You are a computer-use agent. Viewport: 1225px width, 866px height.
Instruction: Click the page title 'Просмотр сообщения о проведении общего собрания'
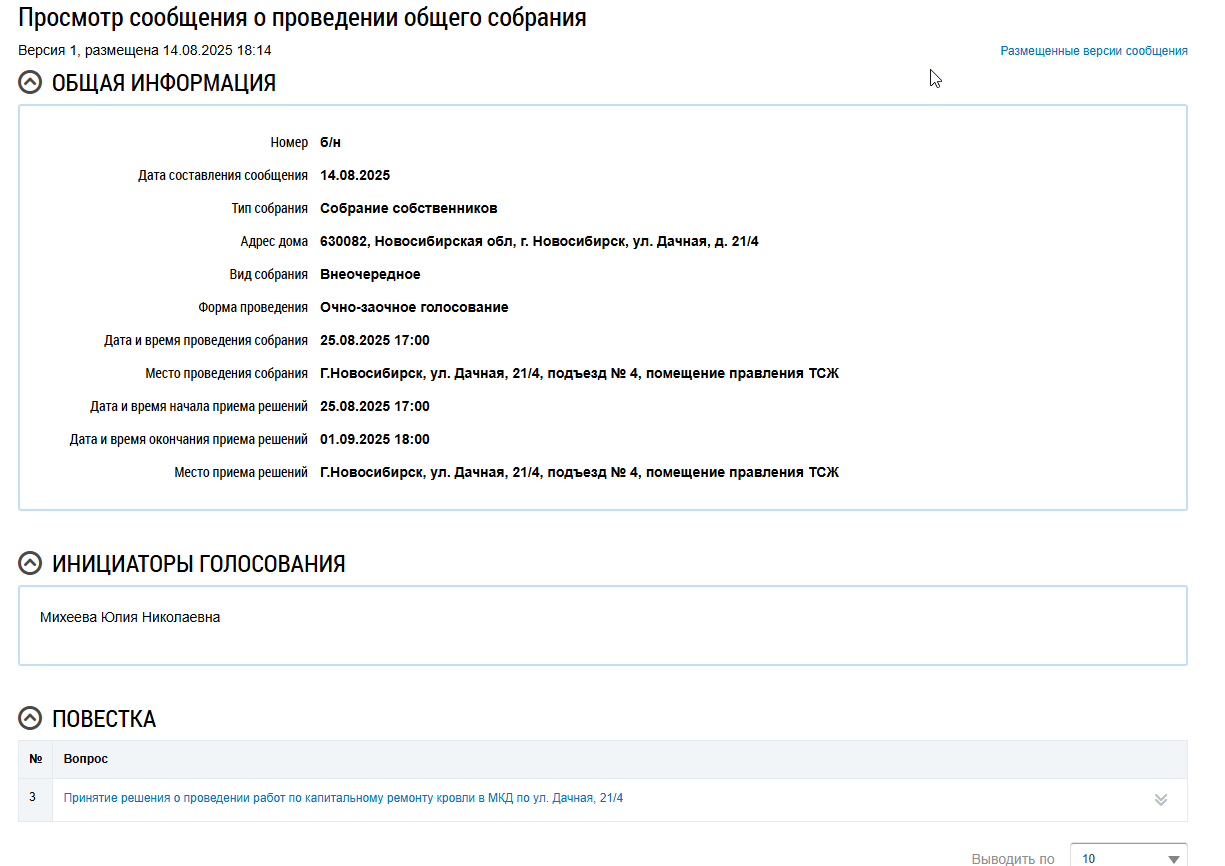coord(302,18)
